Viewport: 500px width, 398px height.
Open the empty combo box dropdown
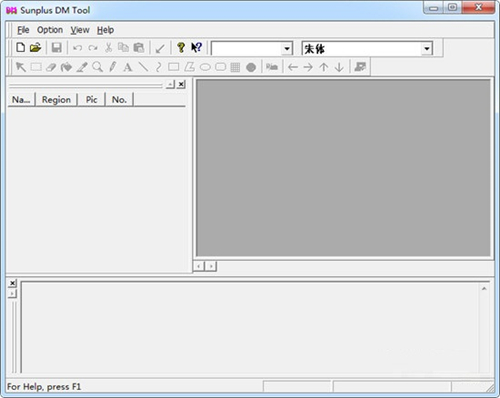[x=287, y=49]
